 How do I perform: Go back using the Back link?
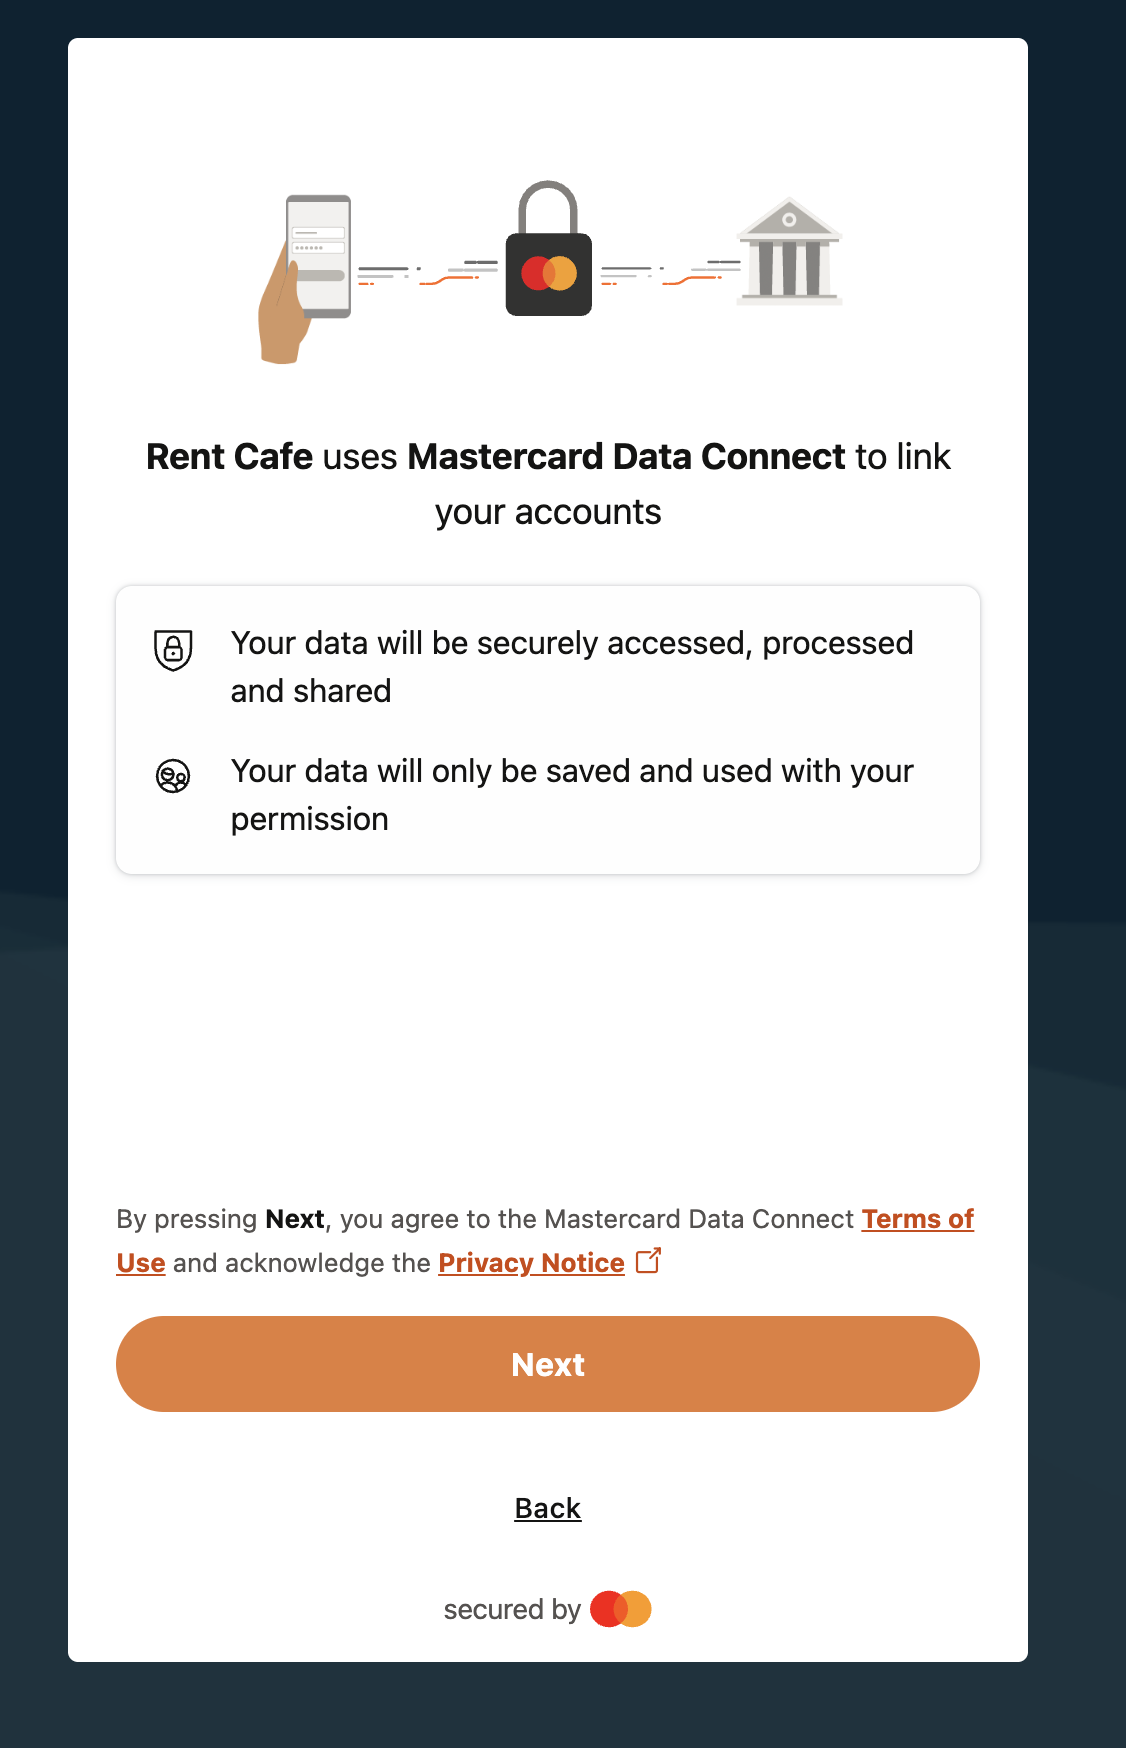[548, 1508]
